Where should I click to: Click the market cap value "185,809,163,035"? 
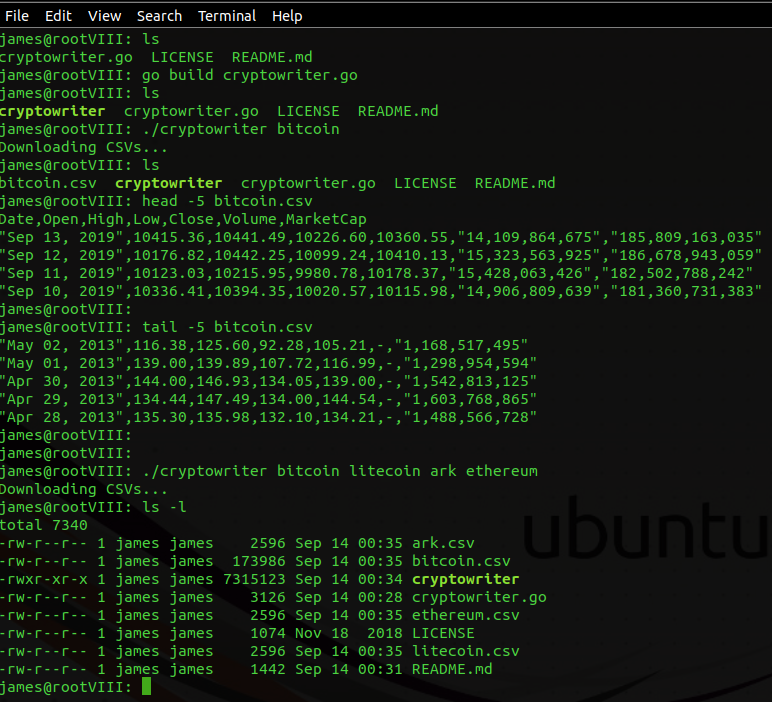pos(686,237)
